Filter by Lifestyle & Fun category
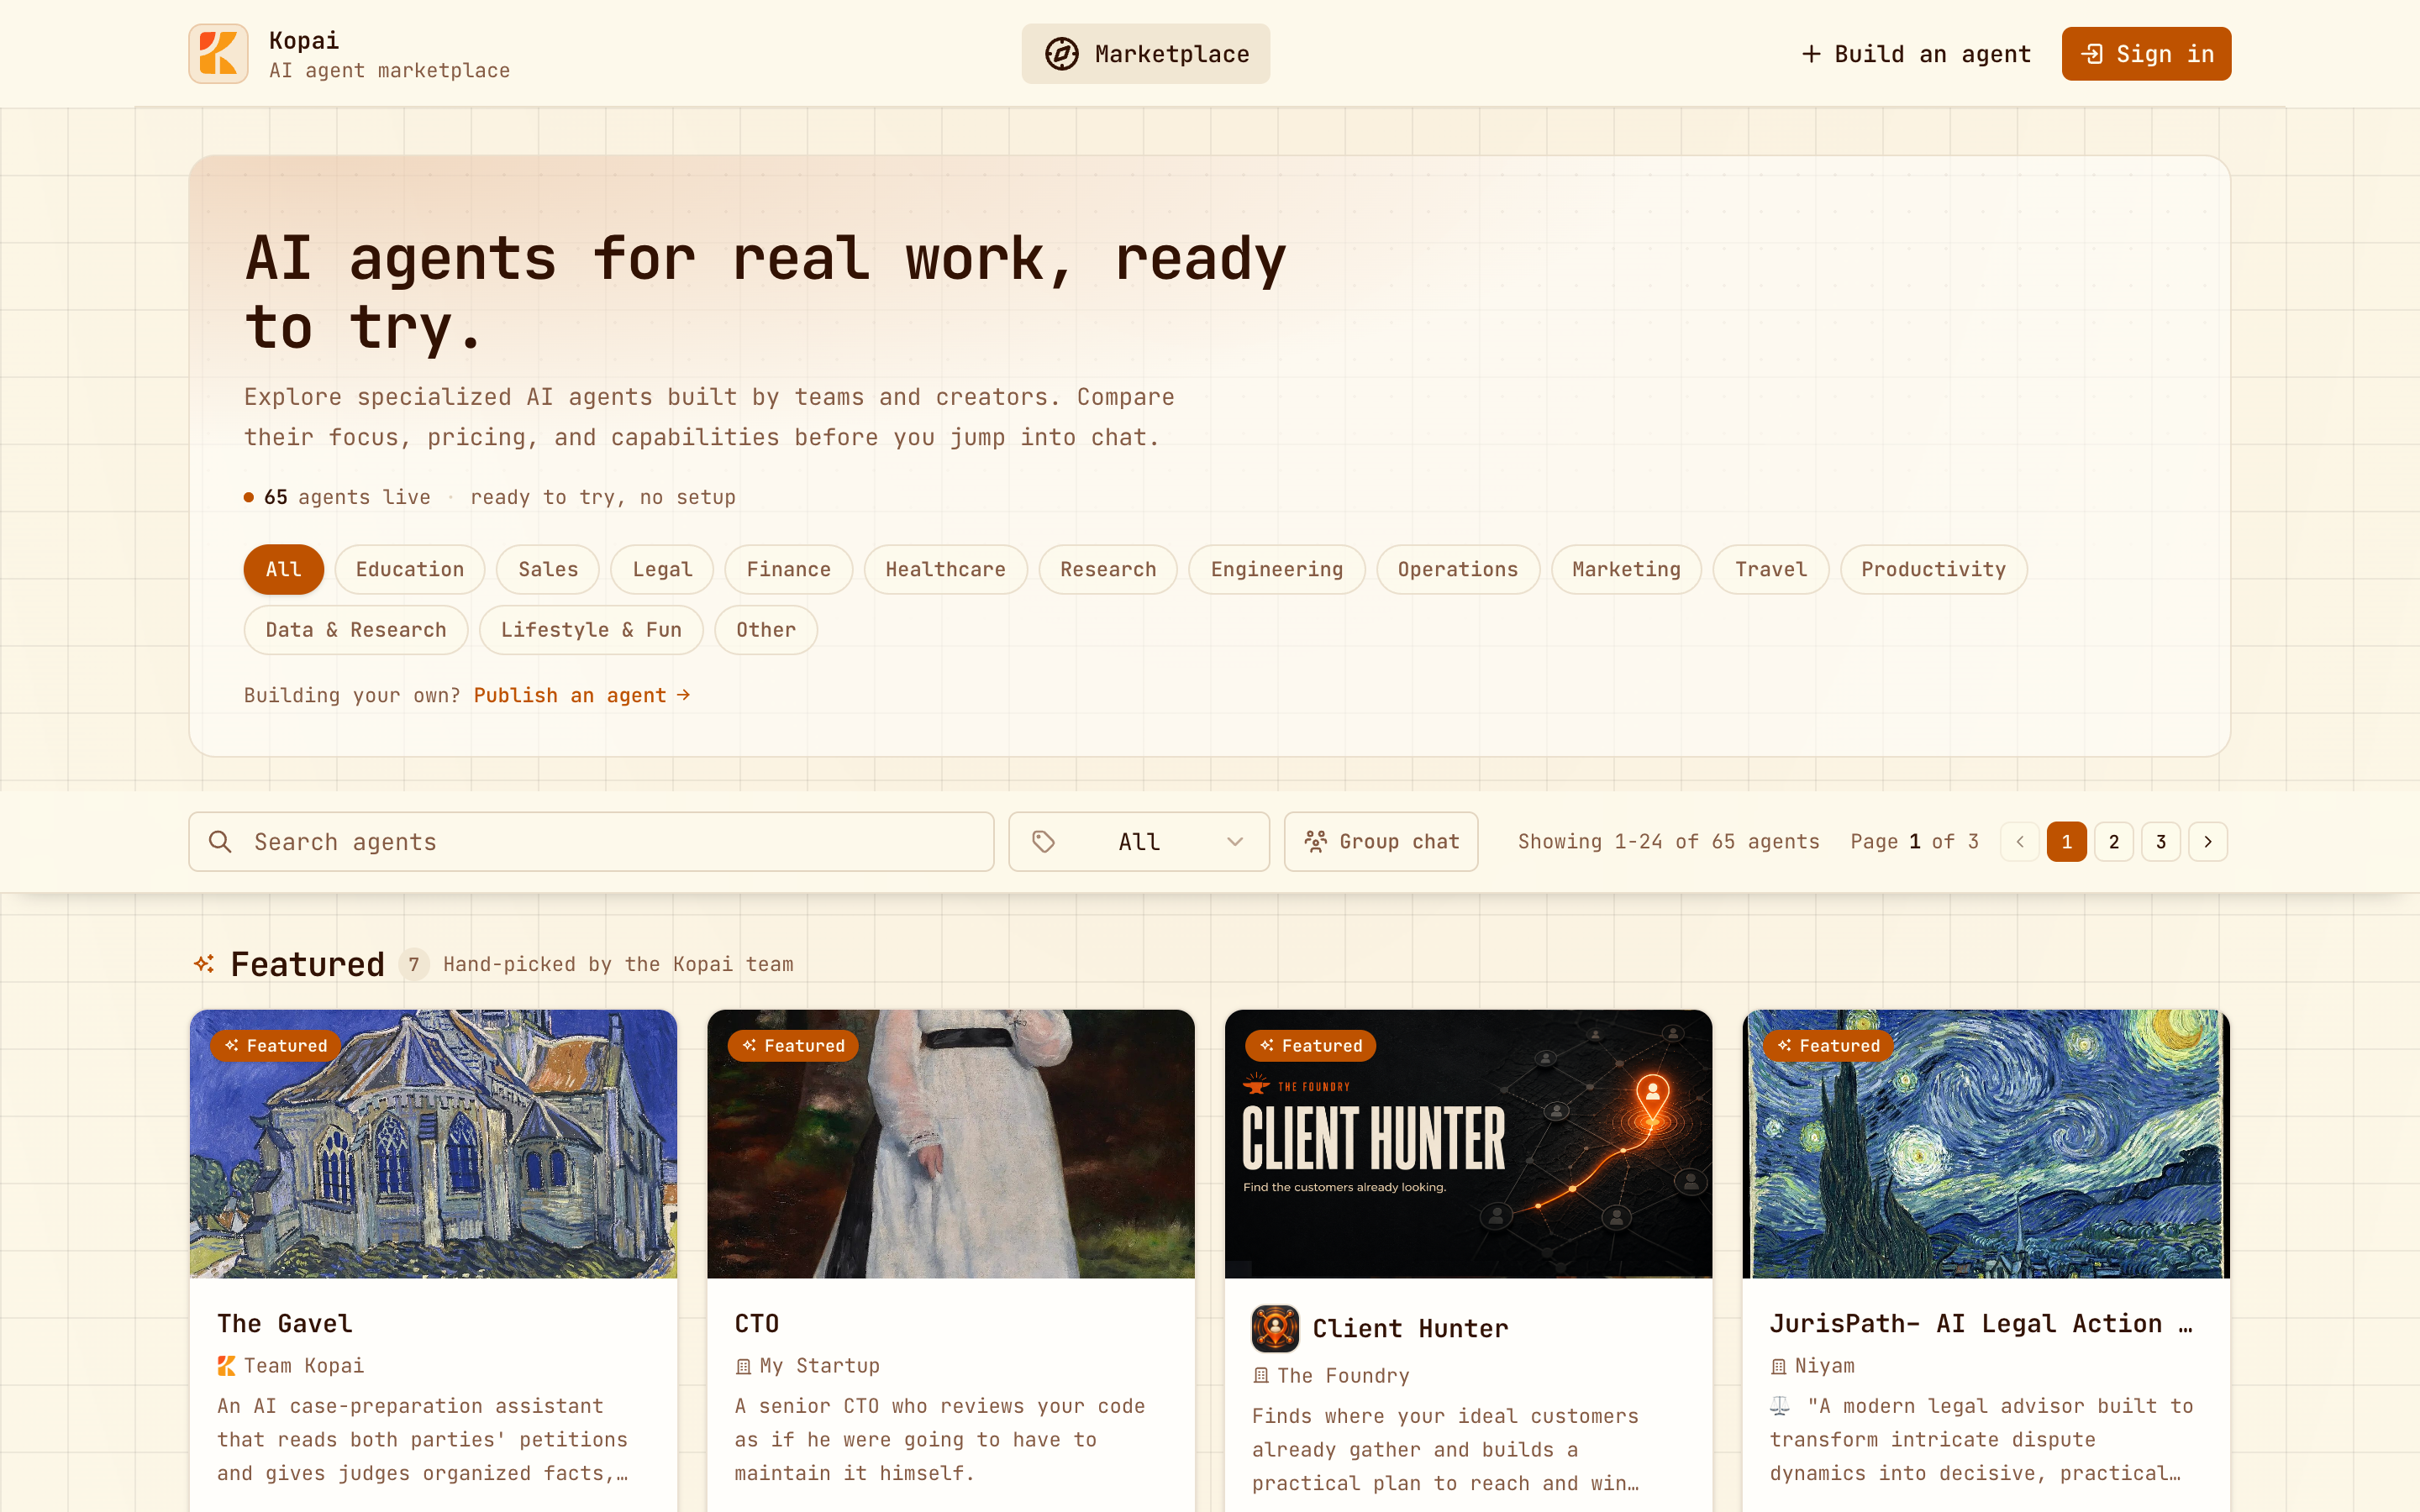 [591, 630]
